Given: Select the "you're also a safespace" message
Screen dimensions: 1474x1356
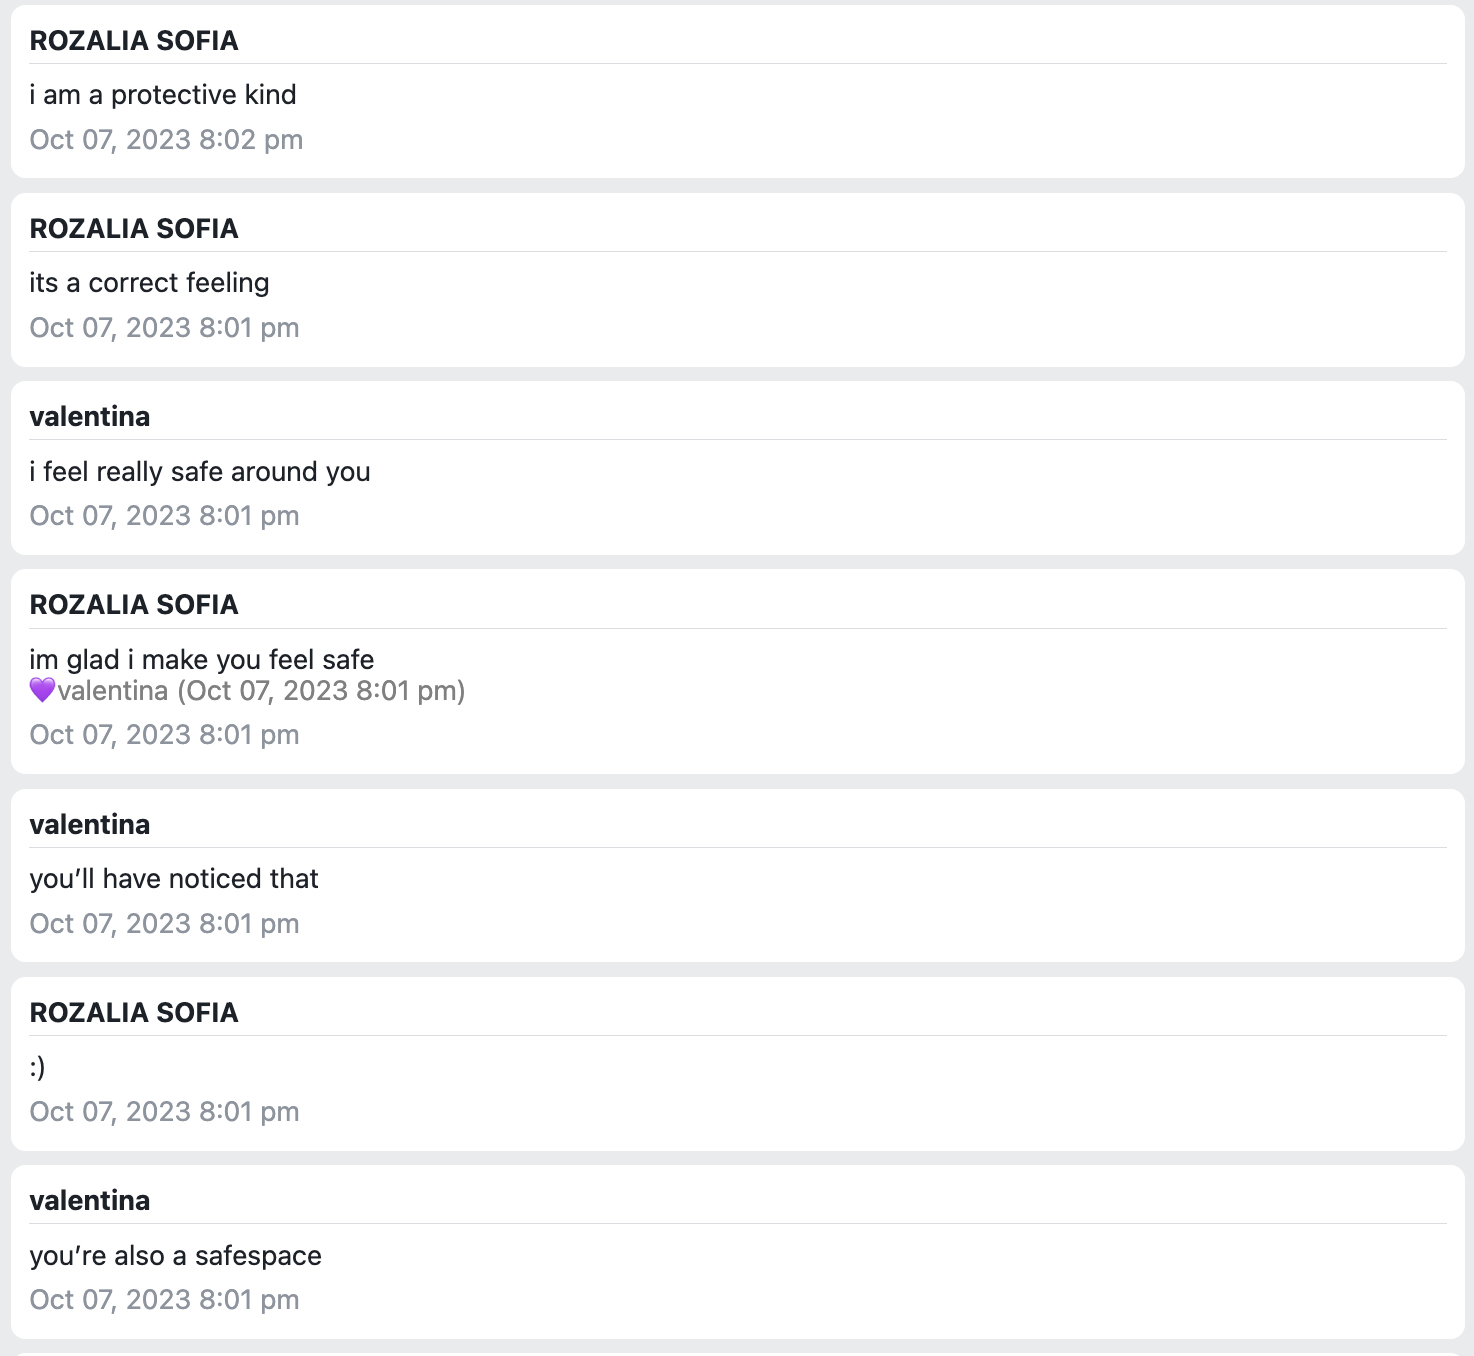Looking at the screenshot, I should (176, 1256).
